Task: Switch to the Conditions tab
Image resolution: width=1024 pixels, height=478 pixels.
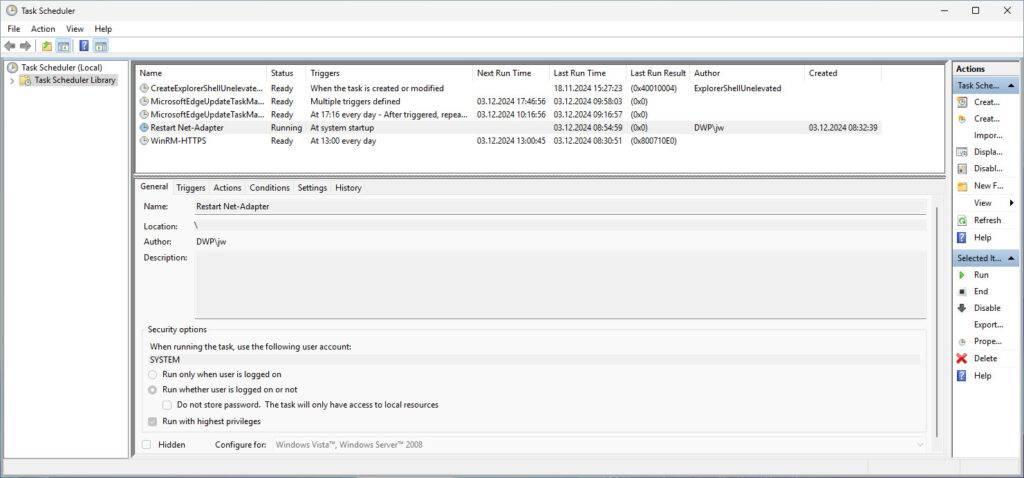Action: point(269,188)
